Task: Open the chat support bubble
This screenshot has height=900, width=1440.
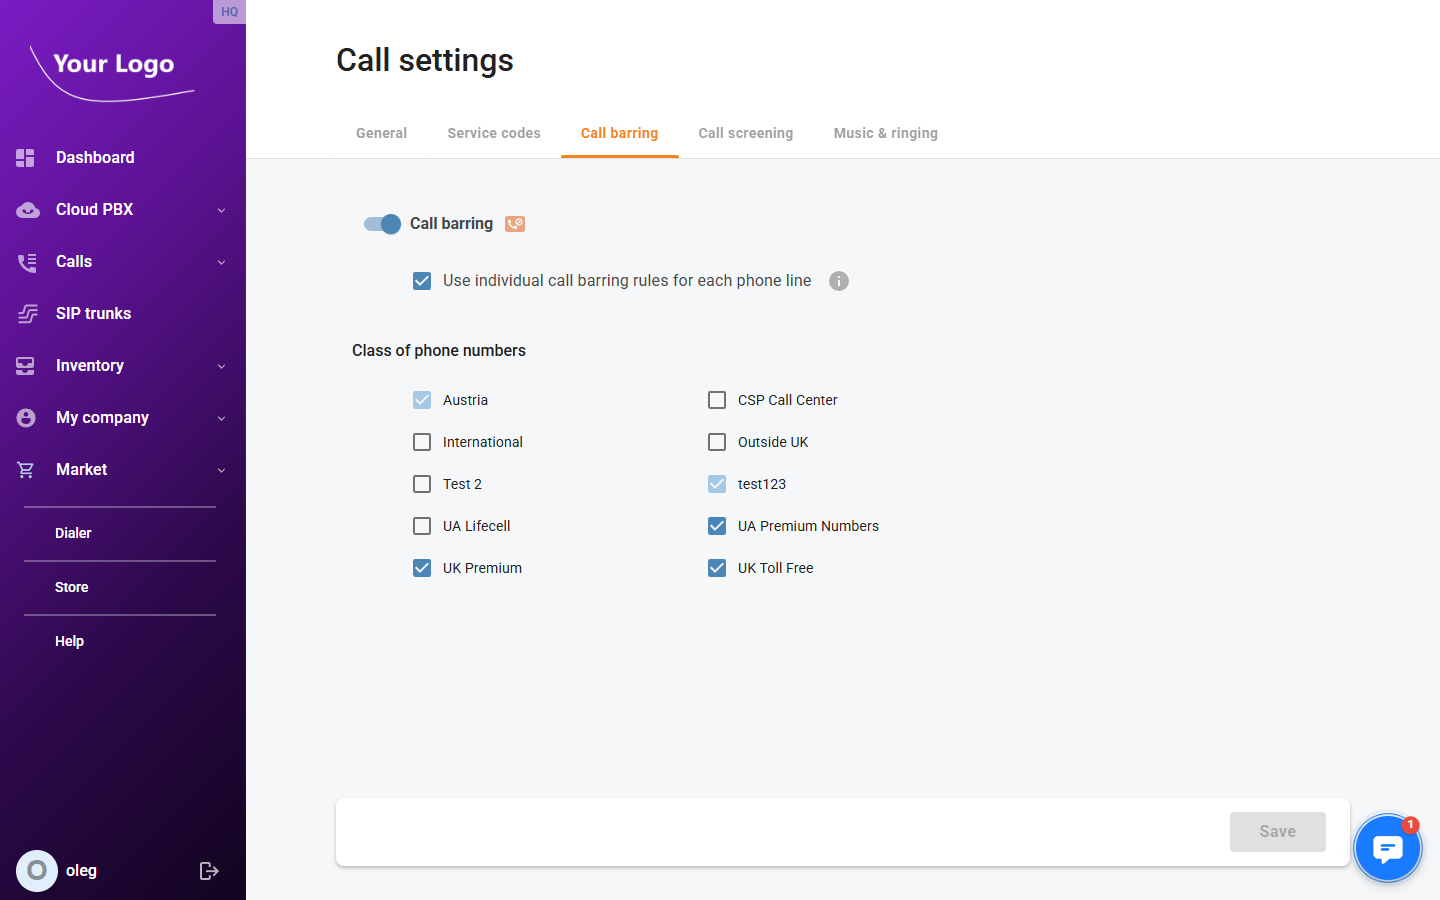Action: [x=1388, y=847]
